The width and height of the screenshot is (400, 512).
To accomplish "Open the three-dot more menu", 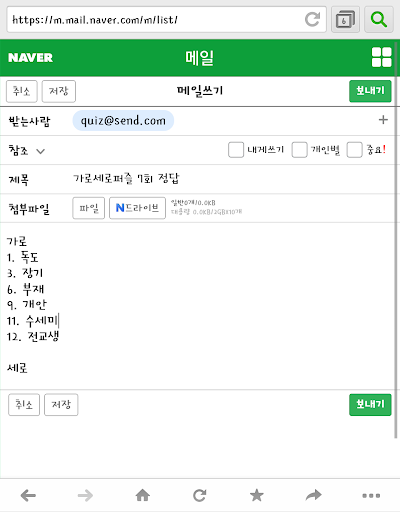I will point(371,496).
